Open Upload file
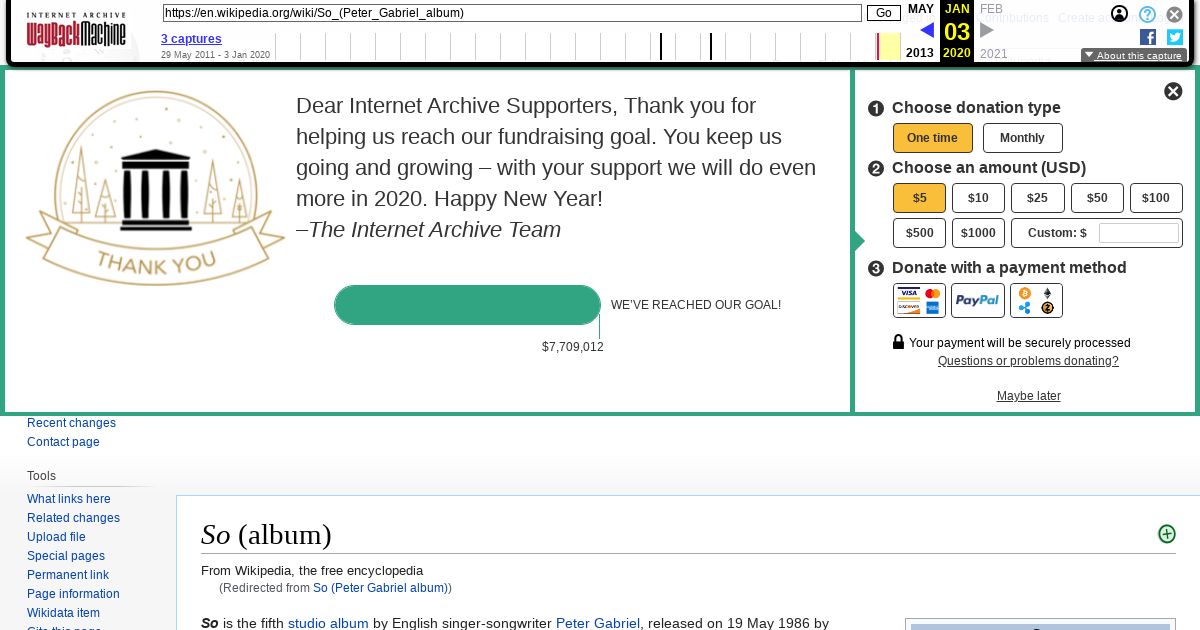This screenshot has height=630, width=1200. coord(56,537)
